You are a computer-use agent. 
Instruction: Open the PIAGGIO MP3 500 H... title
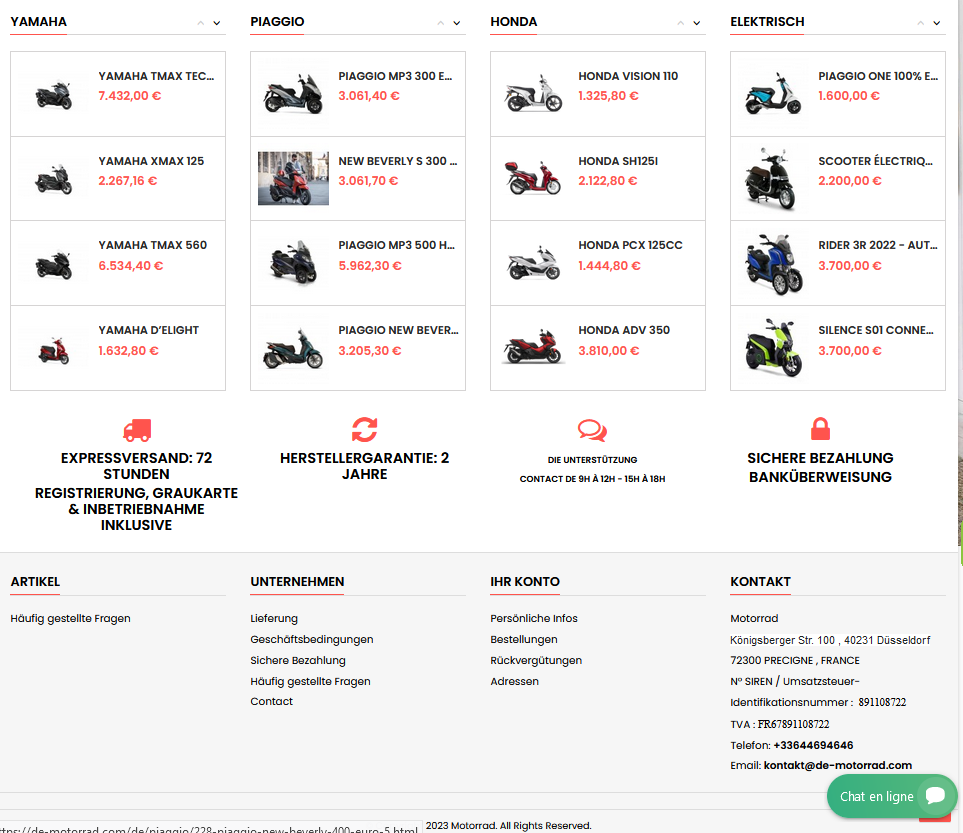click(396, 245)
